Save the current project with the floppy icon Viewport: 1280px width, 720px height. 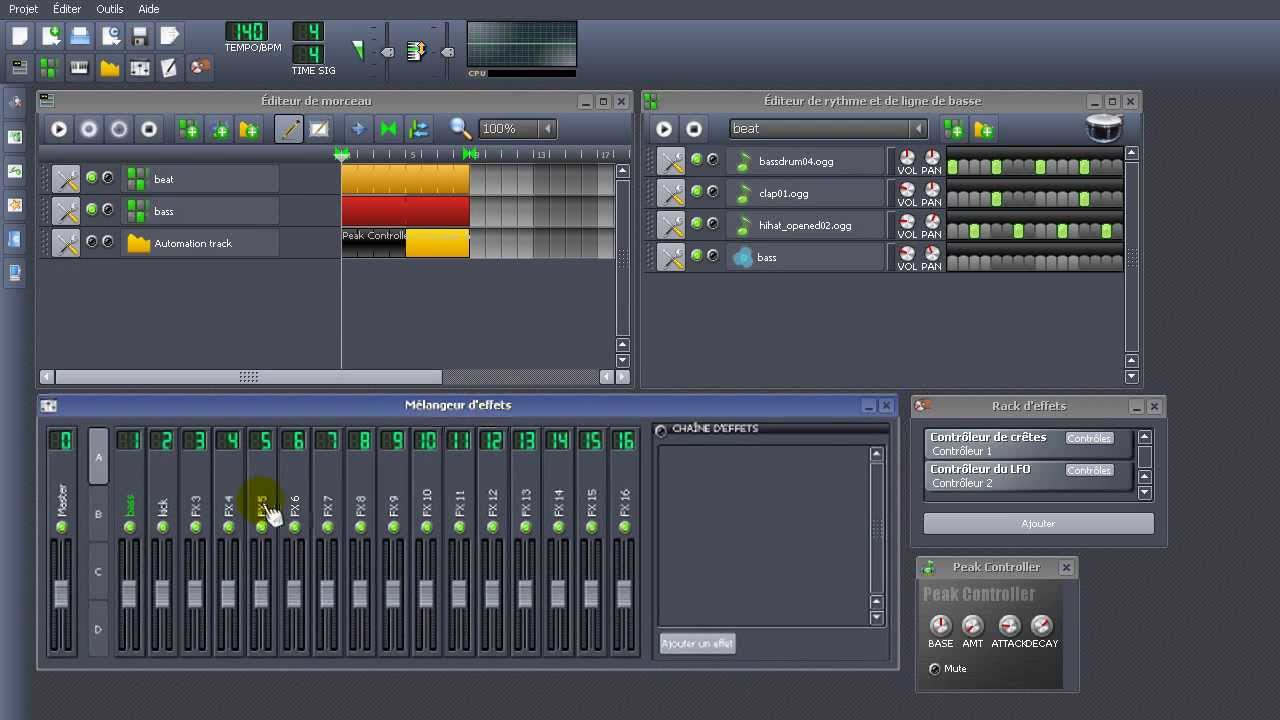(140, 37)
